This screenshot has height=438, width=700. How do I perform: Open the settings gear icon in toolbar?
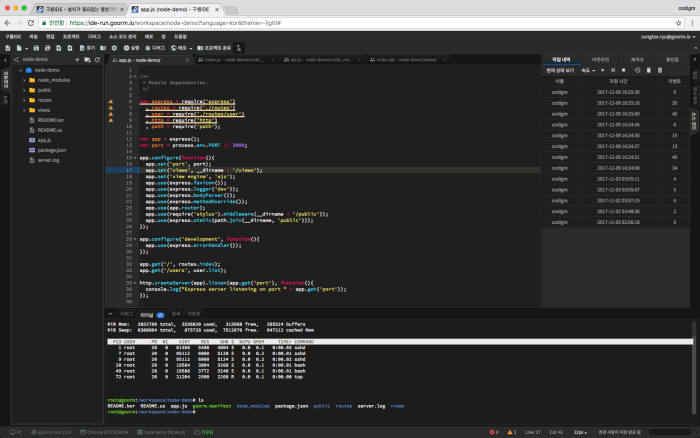pos(114,48)
